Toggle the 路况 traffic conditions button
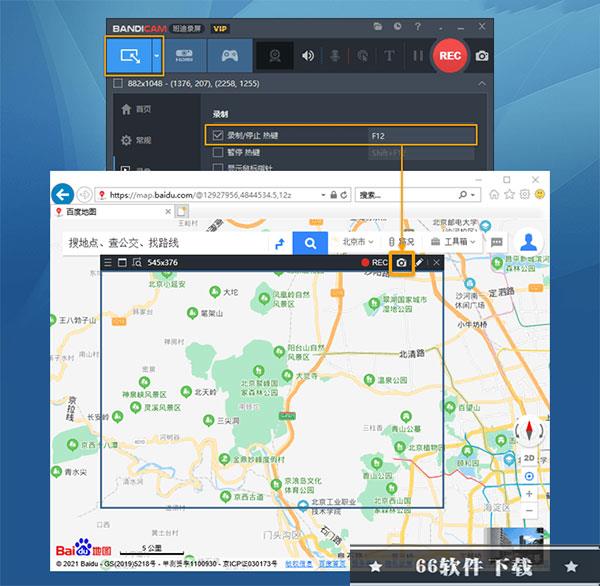 pyautogui.click(x=401, y=242)
